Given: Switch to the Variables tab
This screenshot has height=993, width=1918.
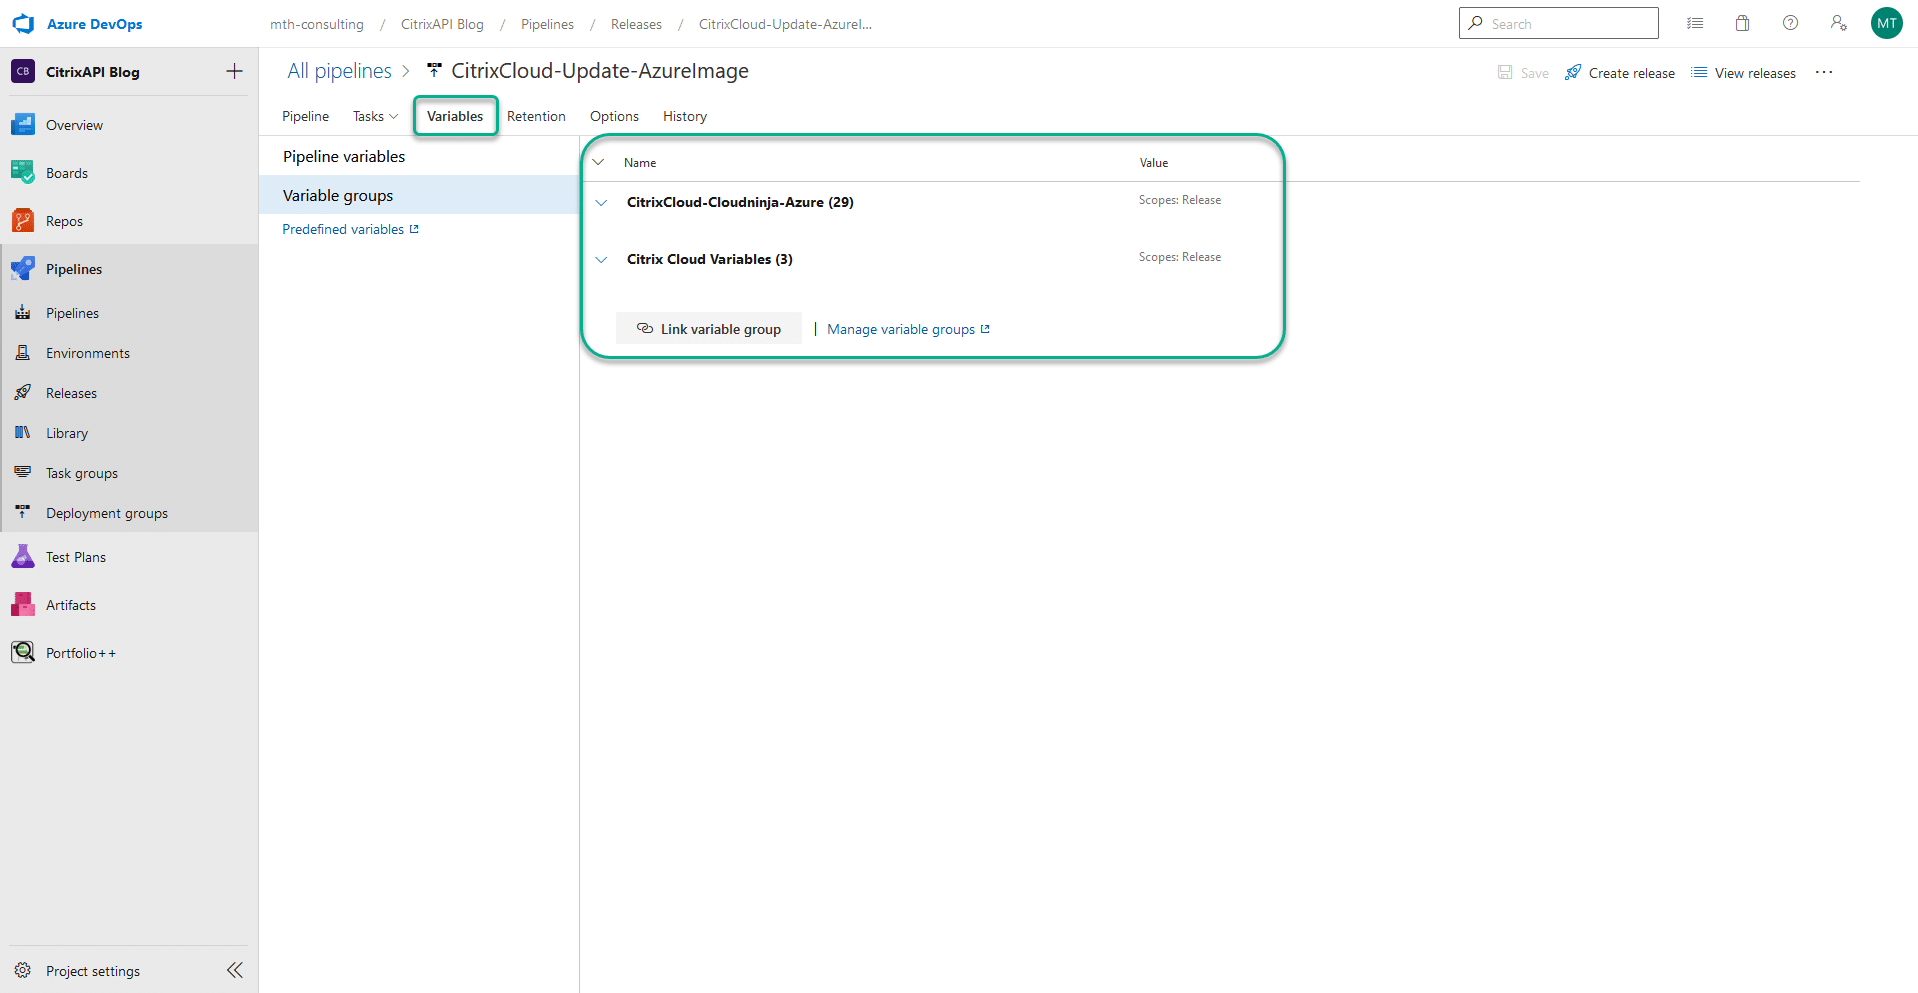Looking at the screenshot, I should 455,116.
